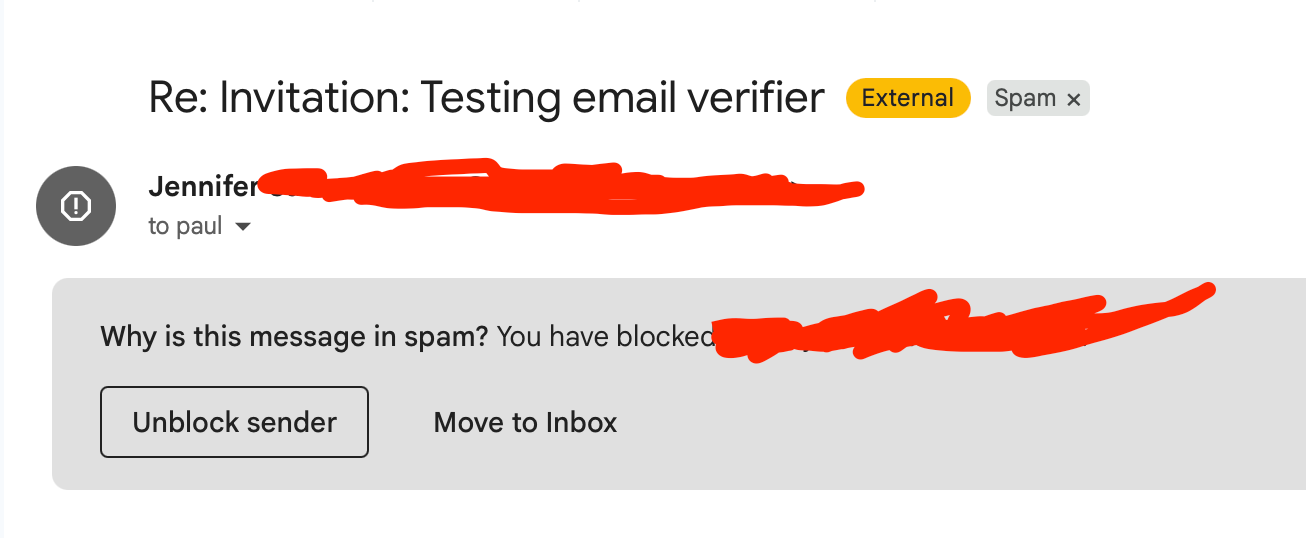Expand recipient details arrow beside "to paul"
The width and height of the screenshot is (1306, 538).
coord(242,228)
